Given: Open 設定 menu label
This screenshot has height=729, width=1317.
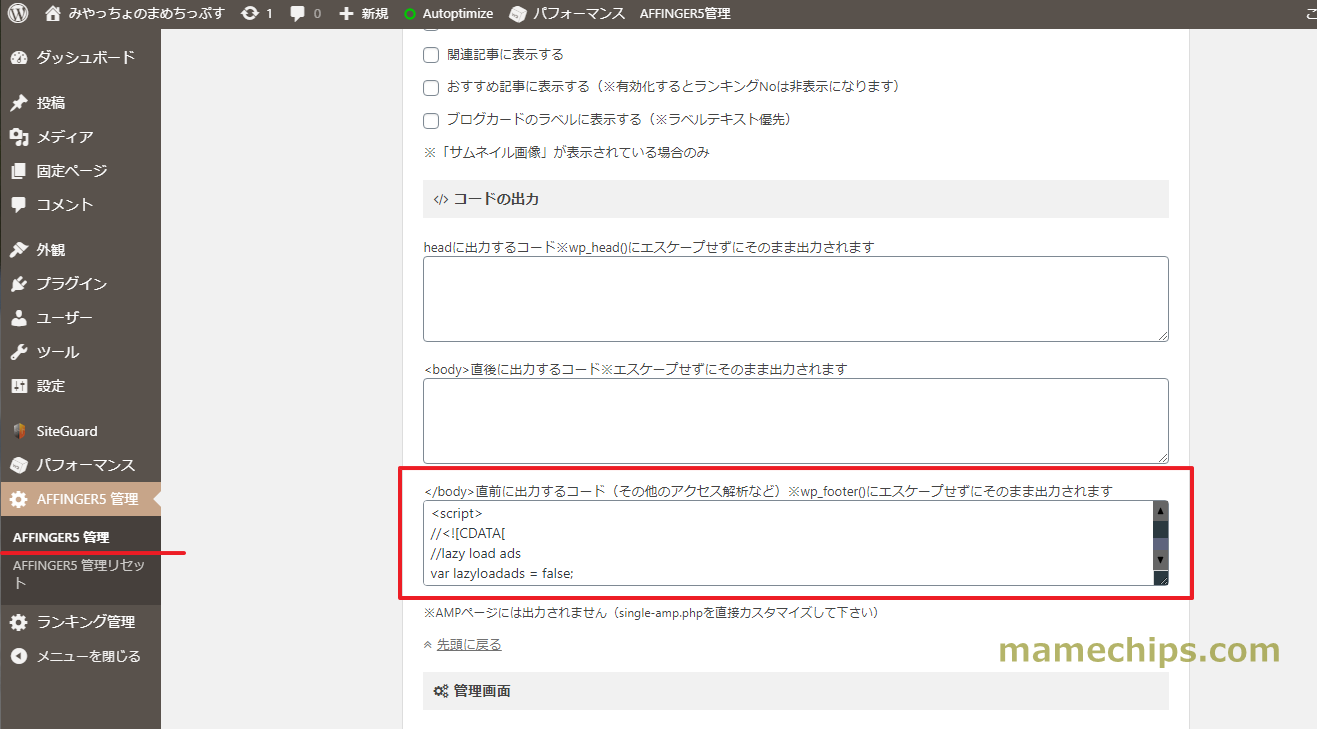Looking at the screenshot, I should click(x=51, y=386).
